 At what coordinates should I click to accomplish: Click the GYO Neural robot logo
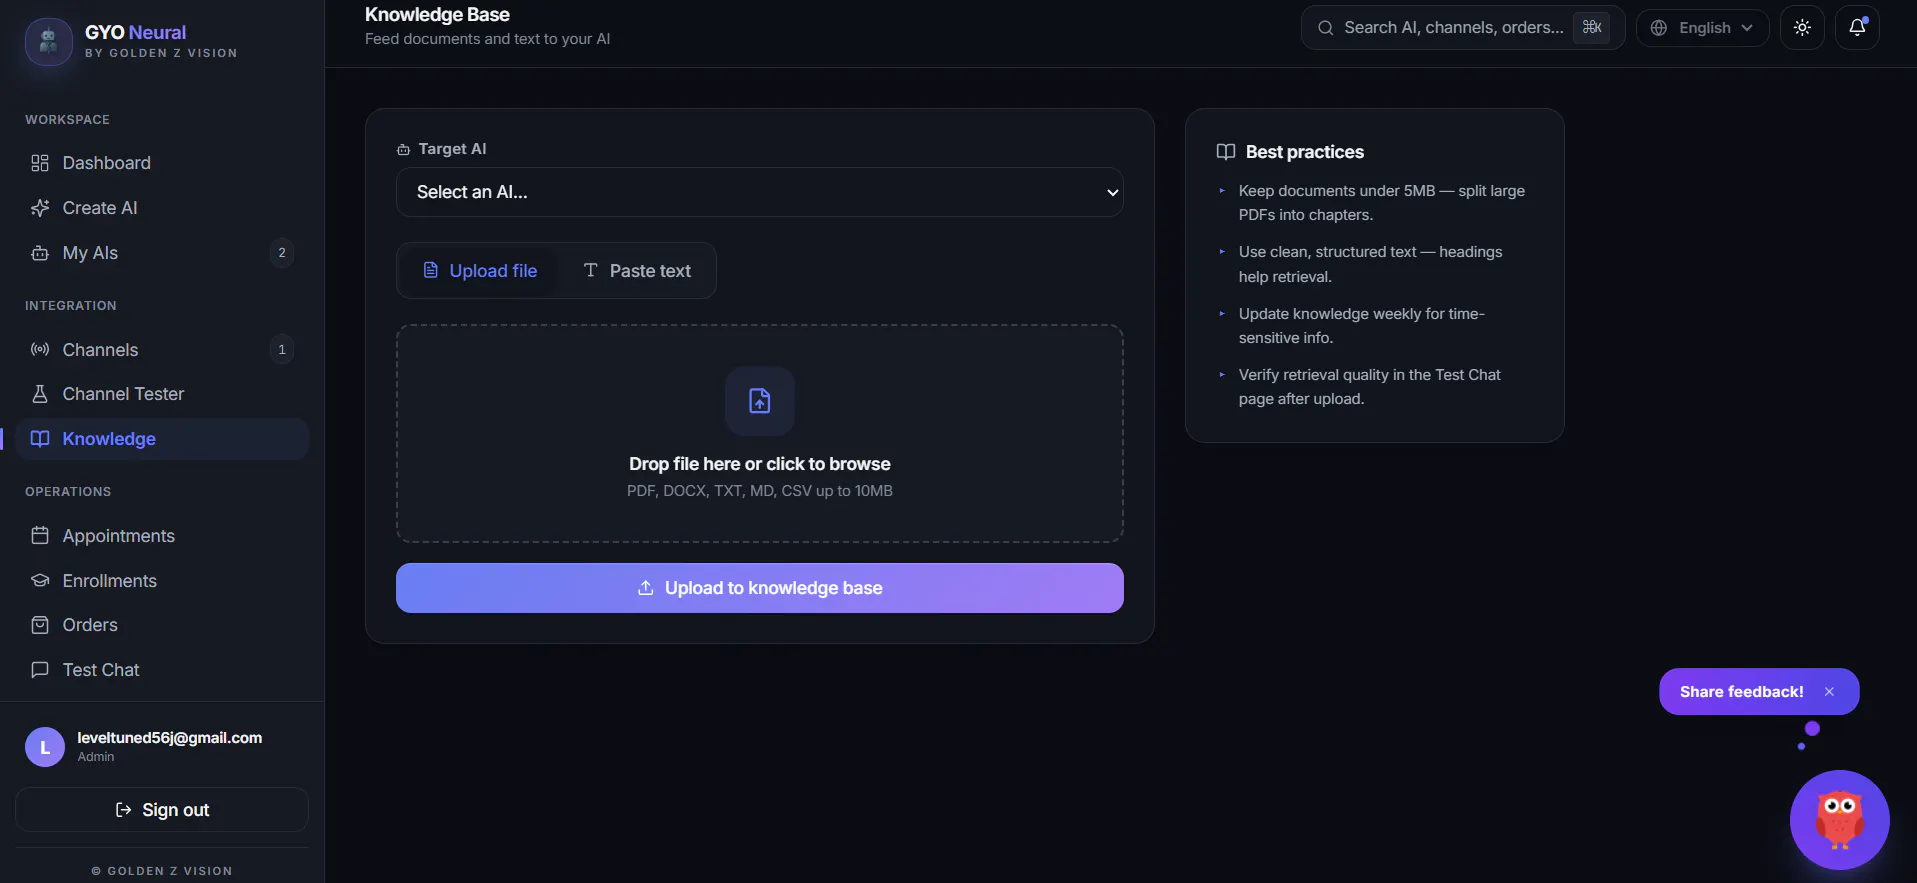48,41
